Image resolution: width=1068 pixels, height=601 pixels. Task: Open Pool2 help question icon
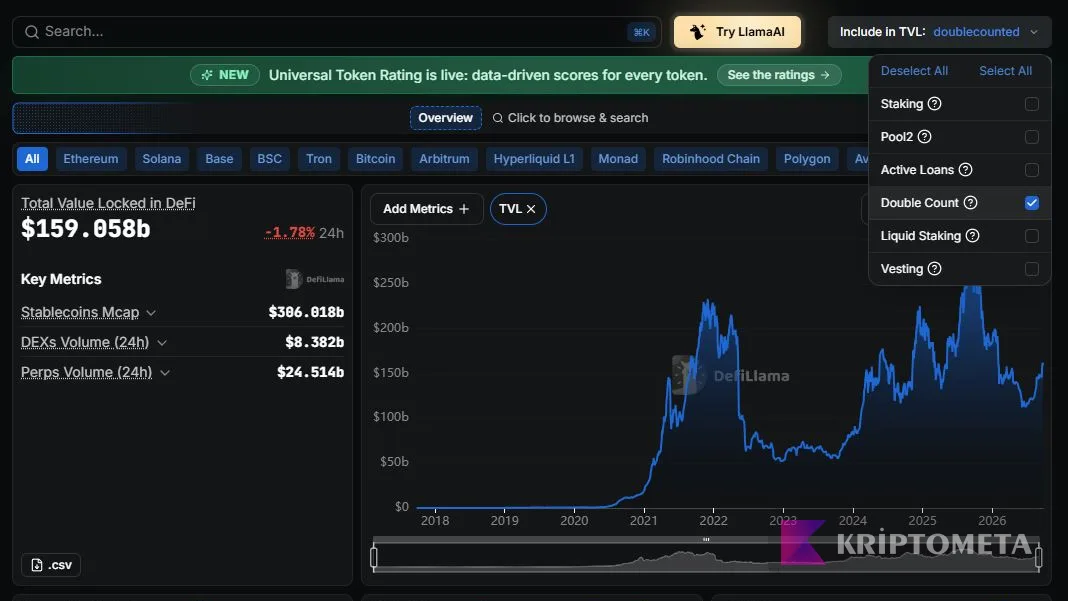click(x=924, y=137)
